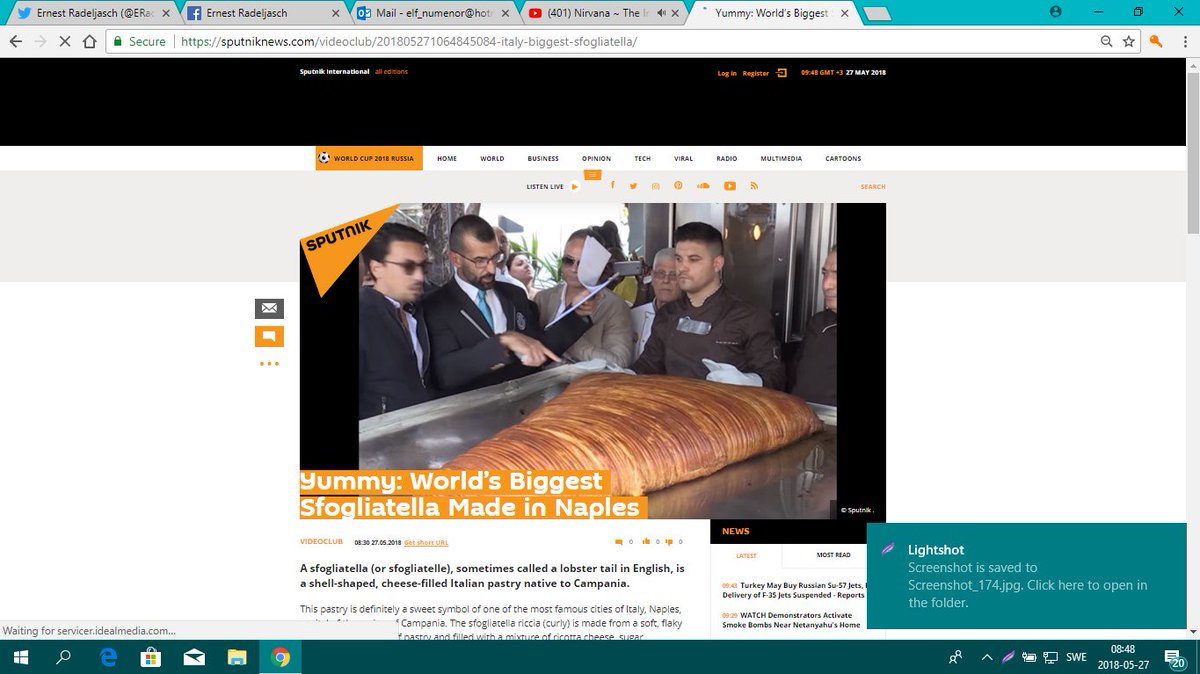Screen dimensions: 1200x674
Task: Click the Chrome back arrow
Action: click(15, 42)
